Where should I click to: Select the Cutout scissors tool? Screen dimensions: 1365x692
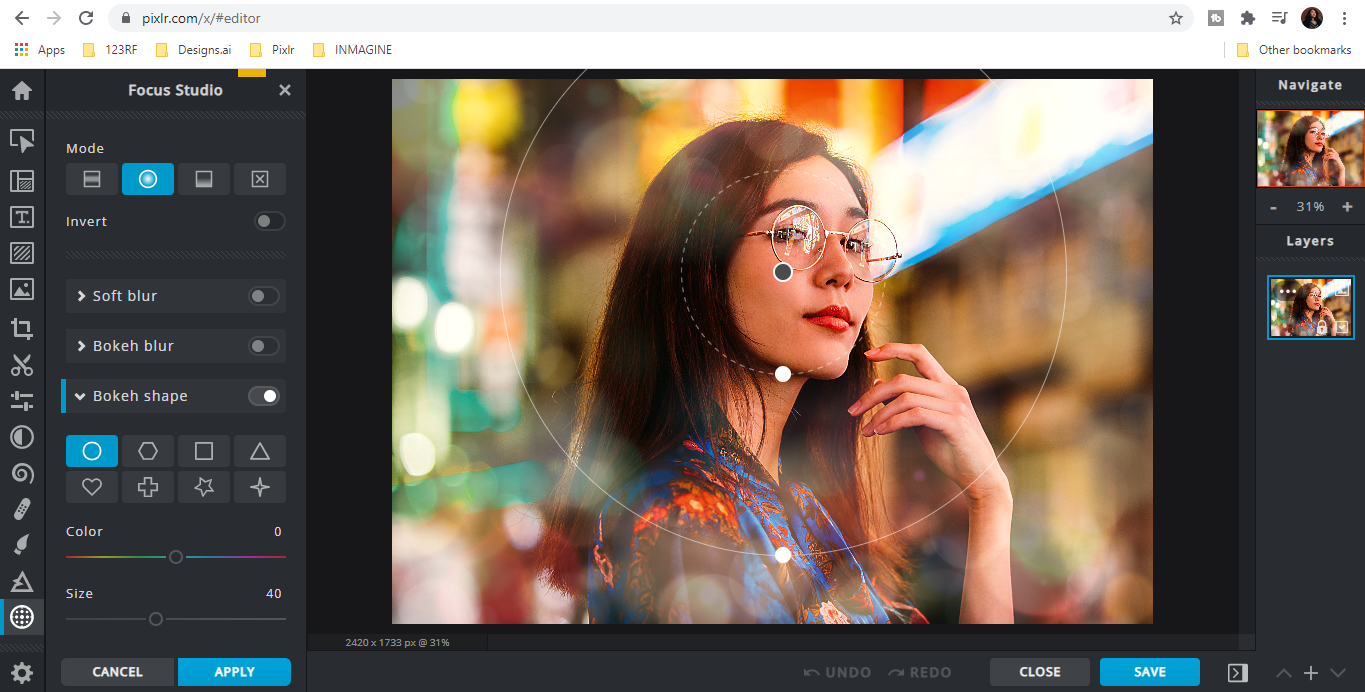[22, 365]
